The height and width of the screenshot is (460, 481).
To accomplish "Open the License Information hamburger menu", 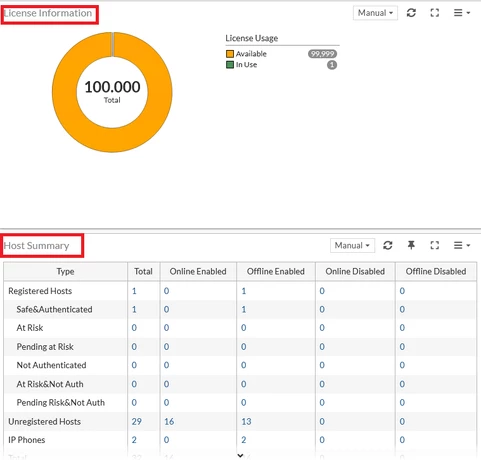I will (x=462, y=13).
